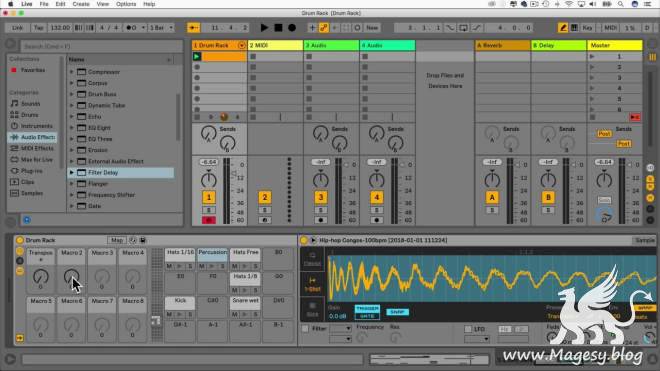
Task: Expand the Compressor folder
Action: tap(72, 72)
